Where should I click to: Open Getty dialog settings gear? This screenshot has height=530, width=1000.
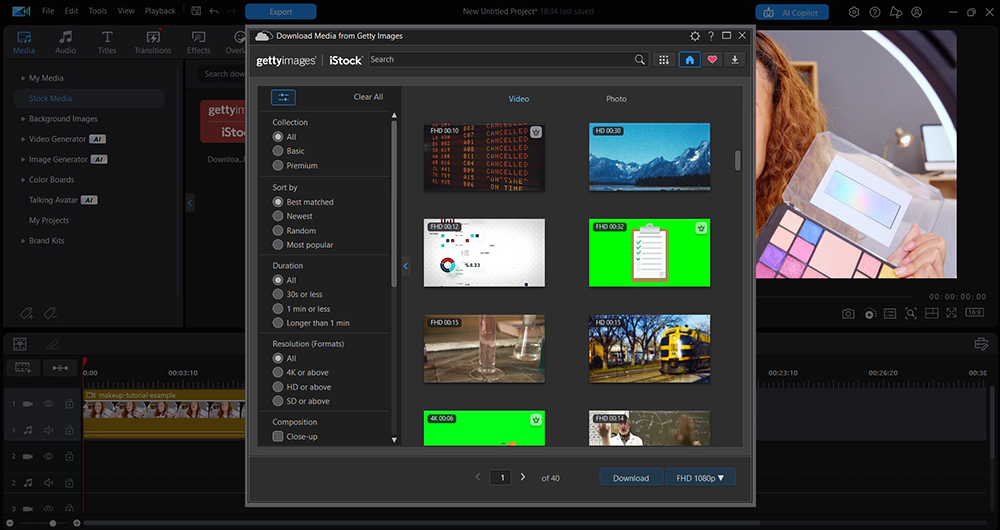(x=695, y=35)
